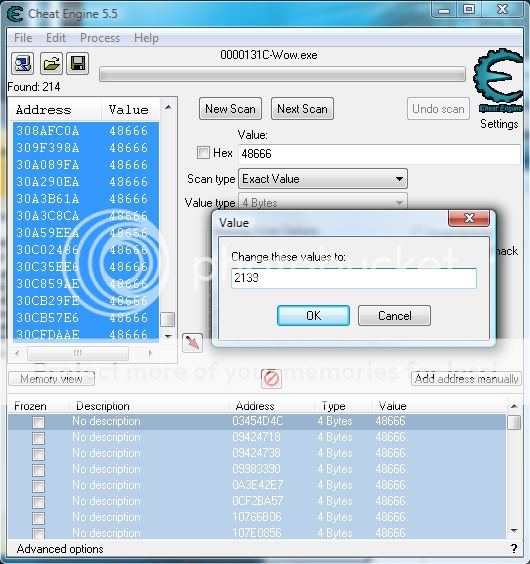530x564 pixels.
Task: Freeze address 0A3E42E7 checkbox
Action: (x=38, y=486)
